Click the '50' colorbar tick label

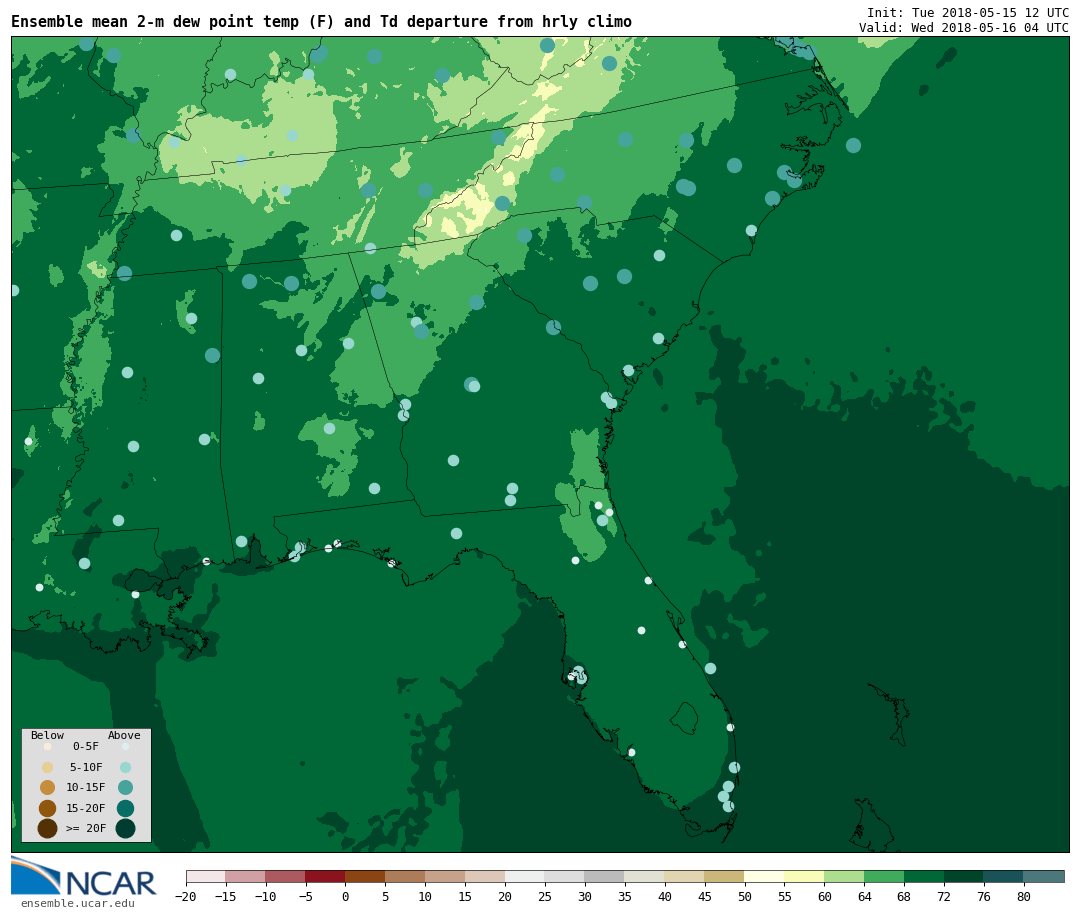745,896
